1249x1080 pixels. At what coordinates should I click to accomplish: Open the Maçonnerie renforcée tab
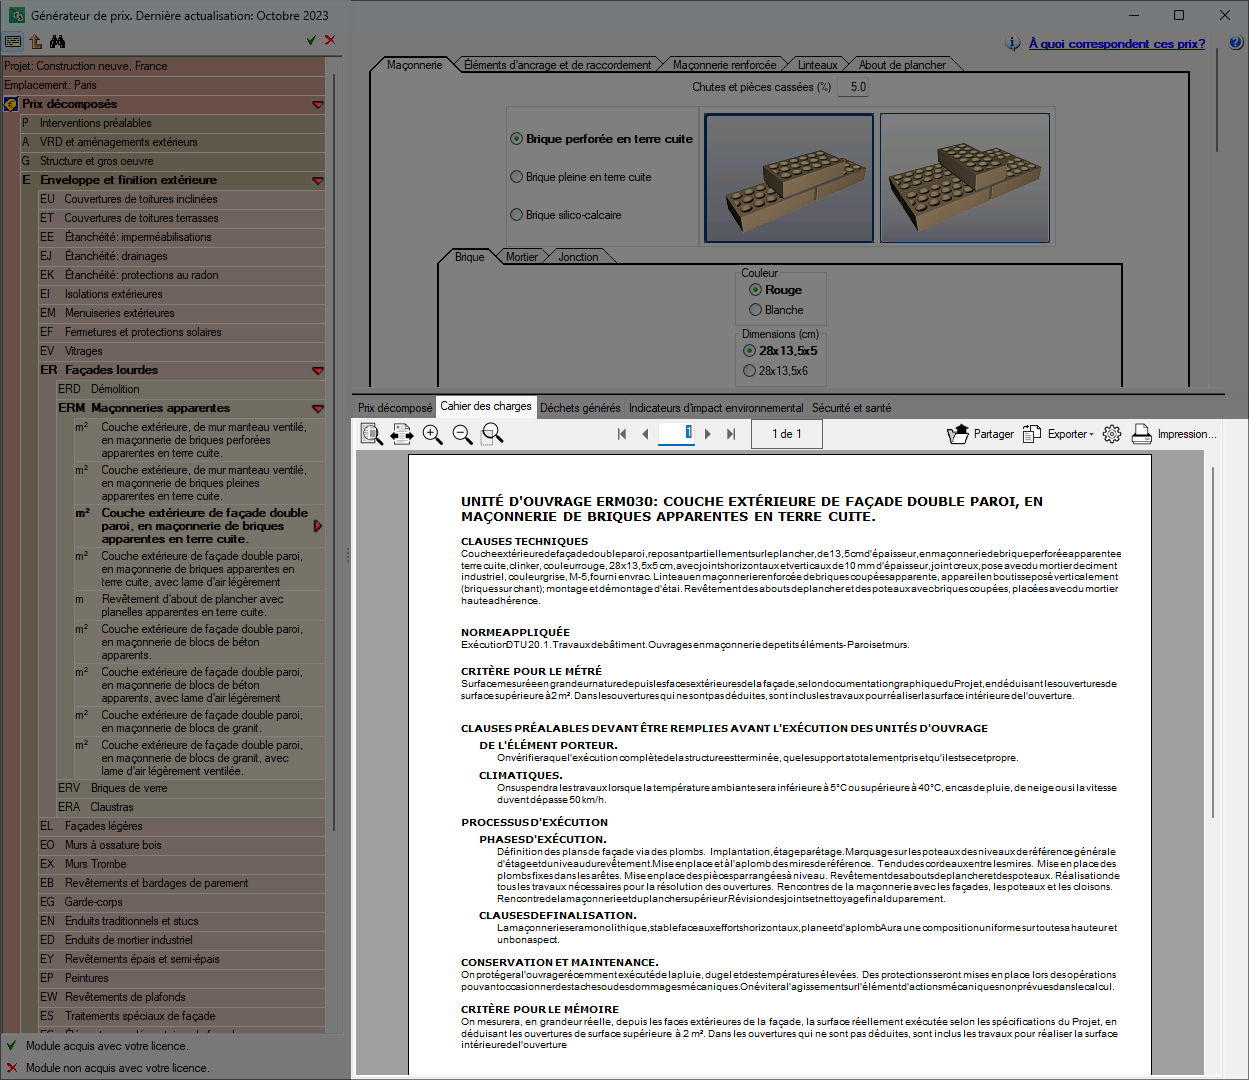pos(724,65)
